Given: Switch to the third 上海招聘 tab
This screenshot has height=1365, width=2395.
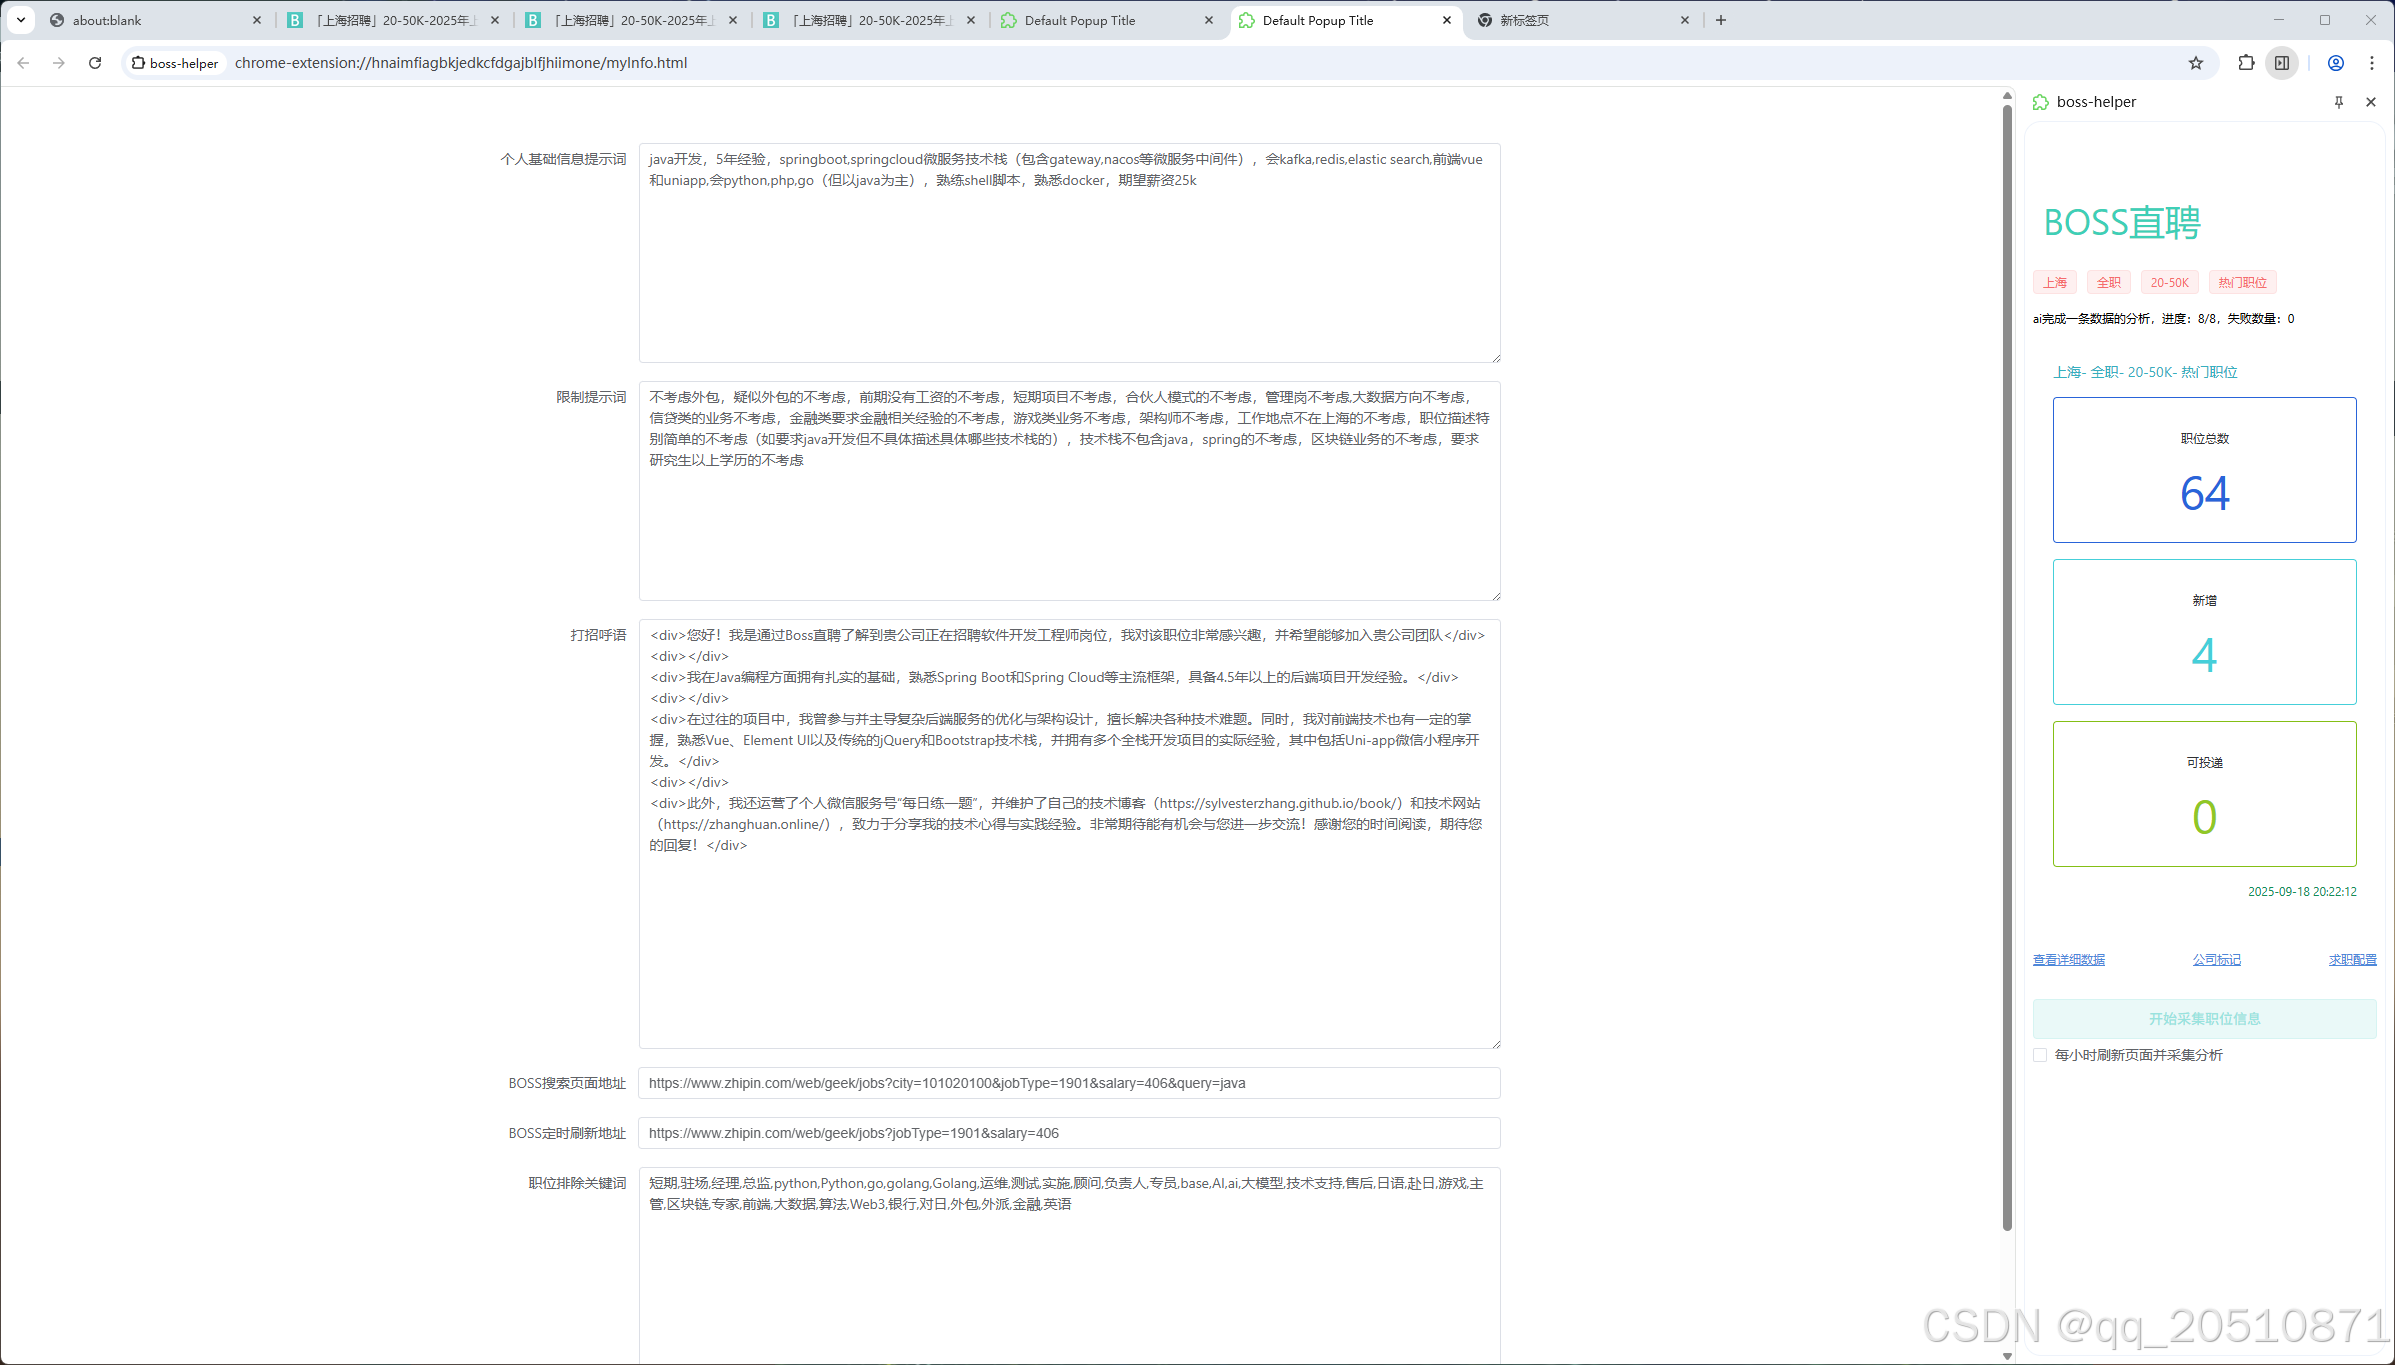Looking at the screenshot, I should 869,20.
